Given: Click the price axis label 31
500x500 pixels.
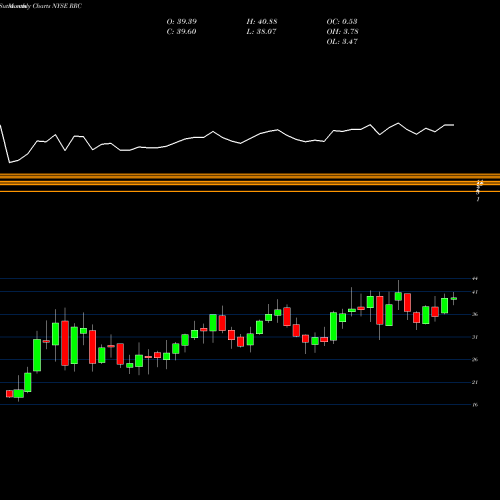Looking at the screenshot, I should tap(475, 337).
